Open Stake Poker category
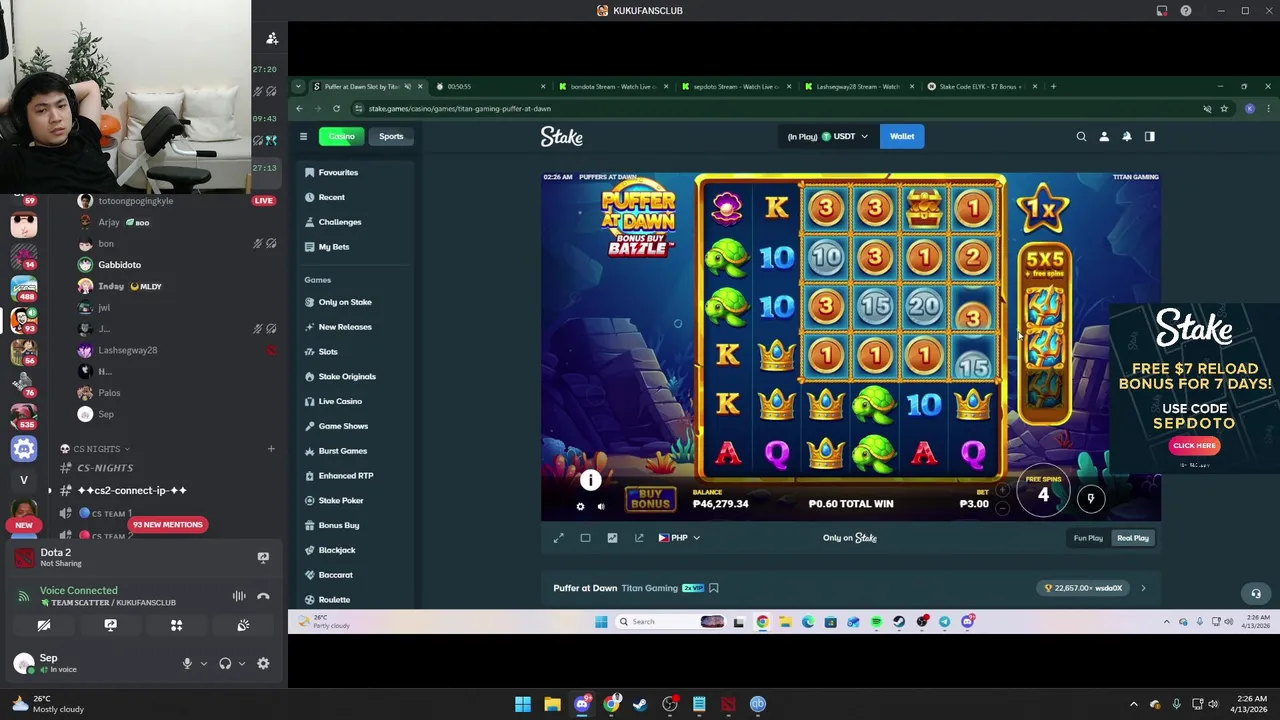Viewport: 1280px width, 720px height. click(341, 500)
